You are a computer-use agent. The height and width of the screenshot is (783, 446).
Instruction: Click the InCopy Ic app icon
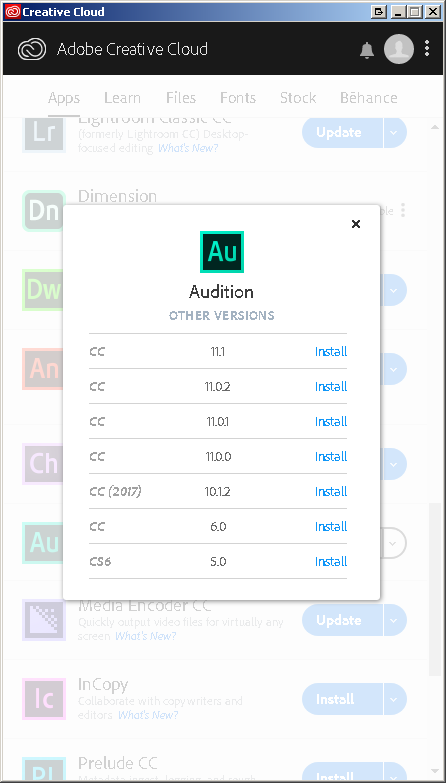[x=44, y=699]
